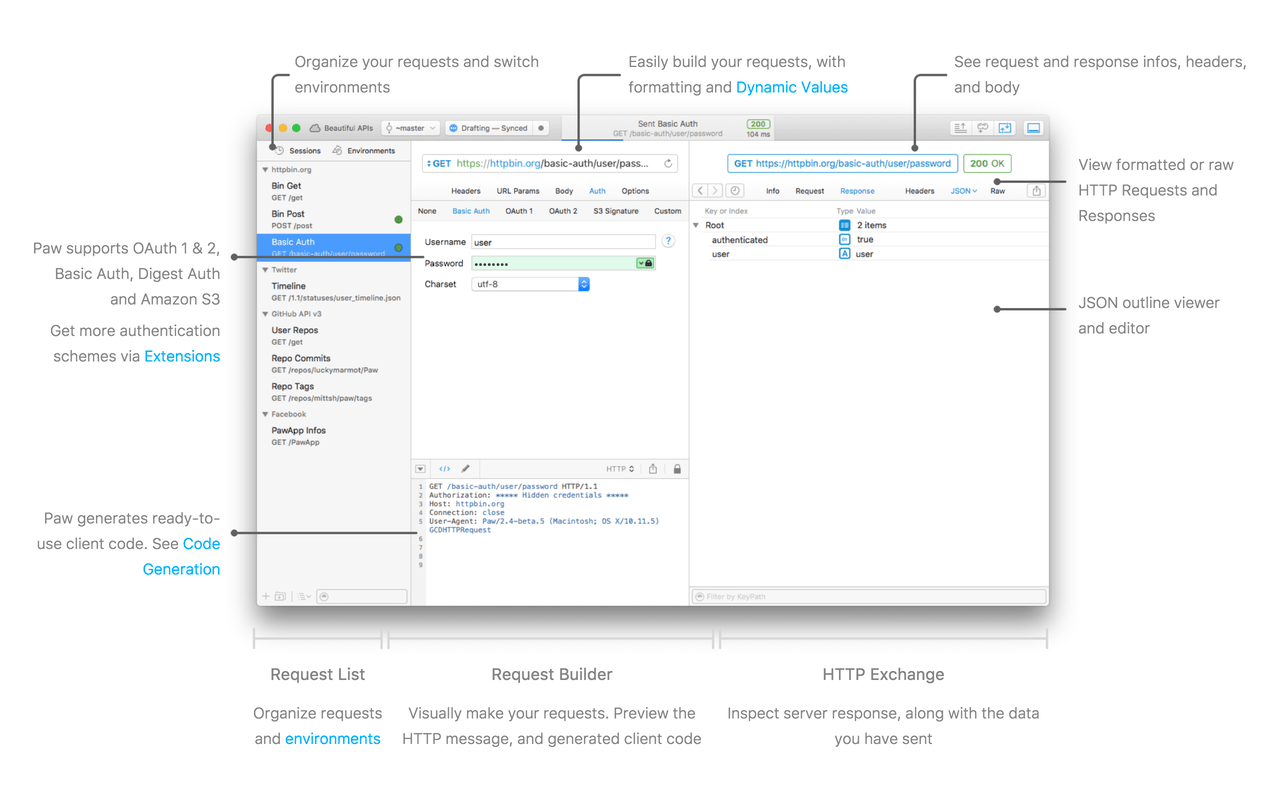
Task: Click the Environments icon in the sidebar
Action: click(337, 151)
